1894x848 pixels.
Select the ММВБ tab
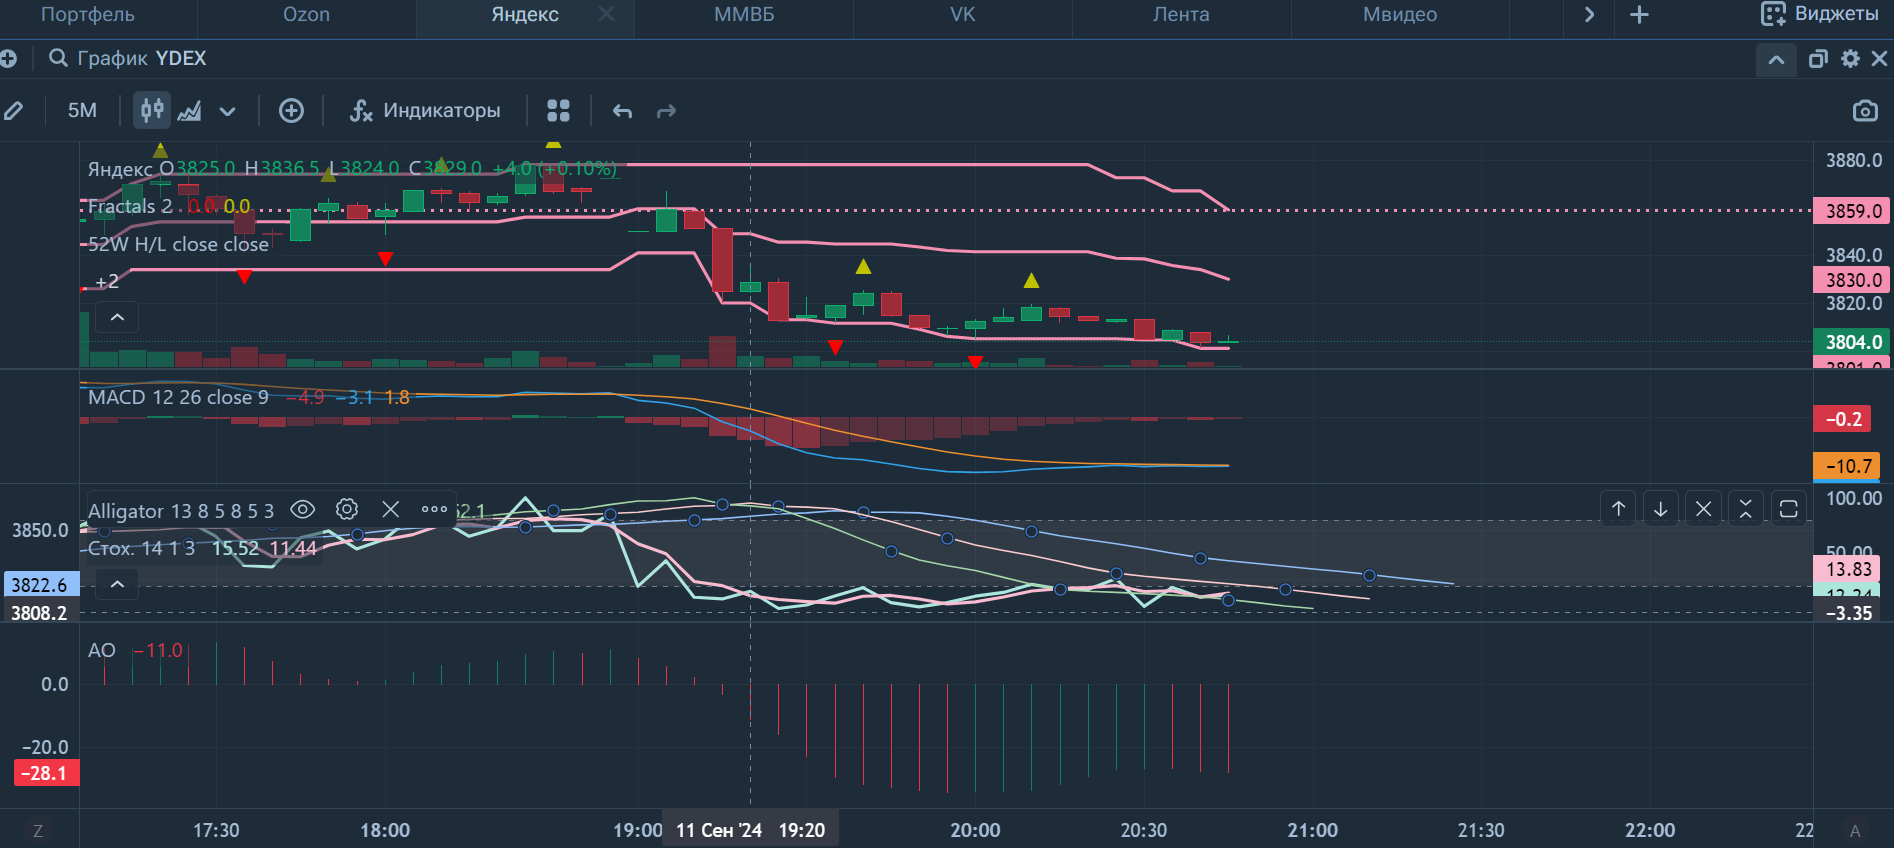[x=744, y=15]
